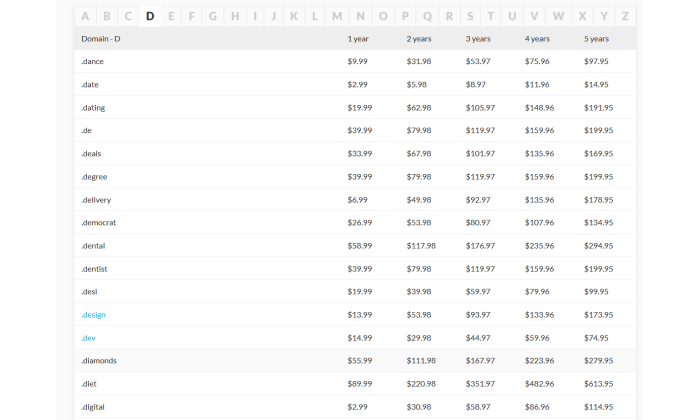700x420 pixels.
Task: Click the 3 years column header
Action: click(478, 39)
